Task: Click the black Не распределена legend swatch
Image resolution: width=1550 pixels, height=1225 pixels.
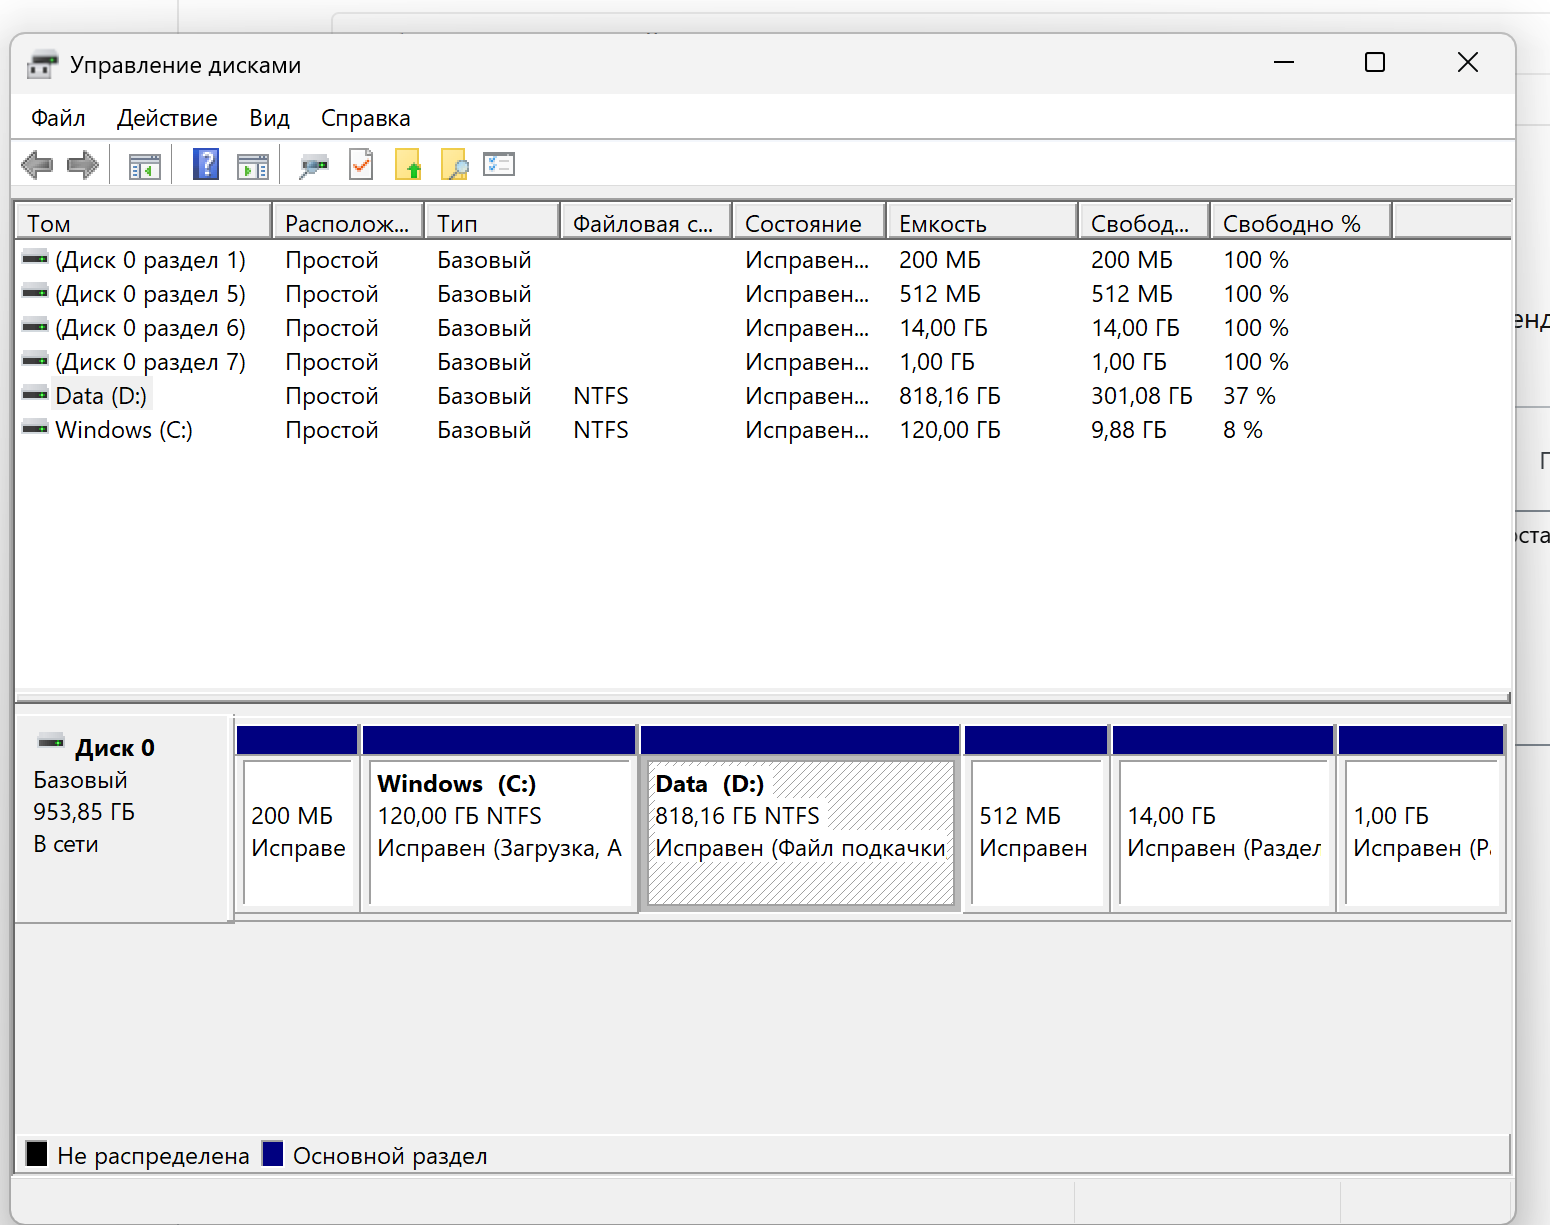Action: tap(37, 1154)
